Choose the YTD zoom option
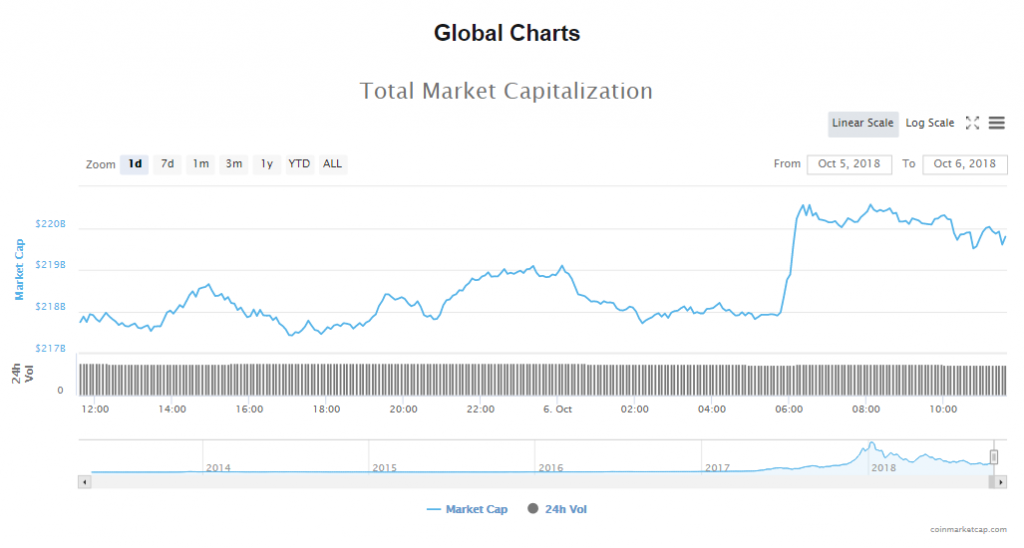Image resolution: width=1024 pixels, height=548 pixels. 299,164
